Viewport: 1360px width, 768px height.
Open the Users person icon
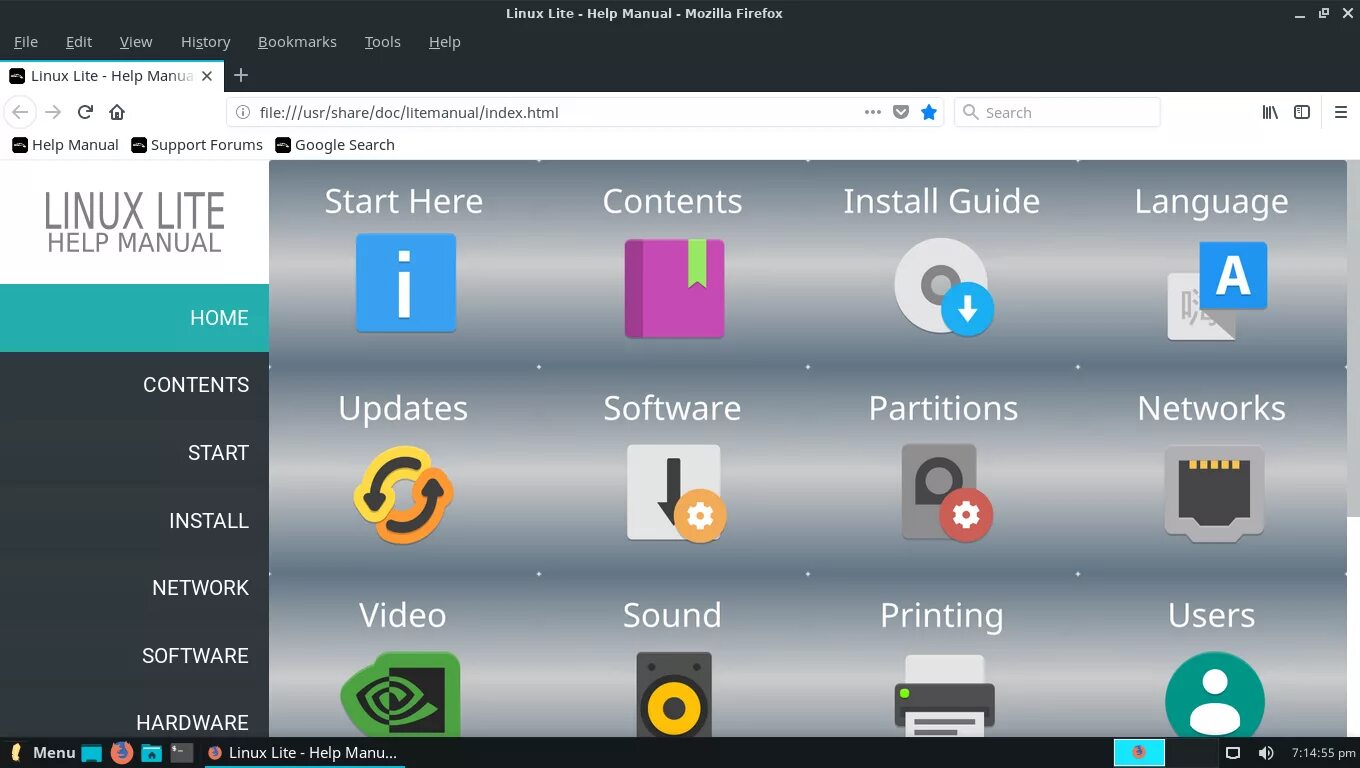(x=1214, y=694)
